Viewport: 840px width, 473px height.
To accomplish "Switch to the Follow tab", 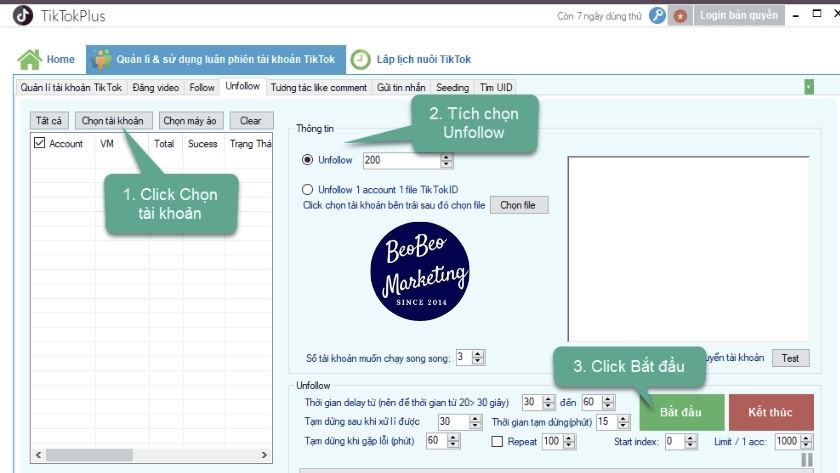I will pos(202,88).
